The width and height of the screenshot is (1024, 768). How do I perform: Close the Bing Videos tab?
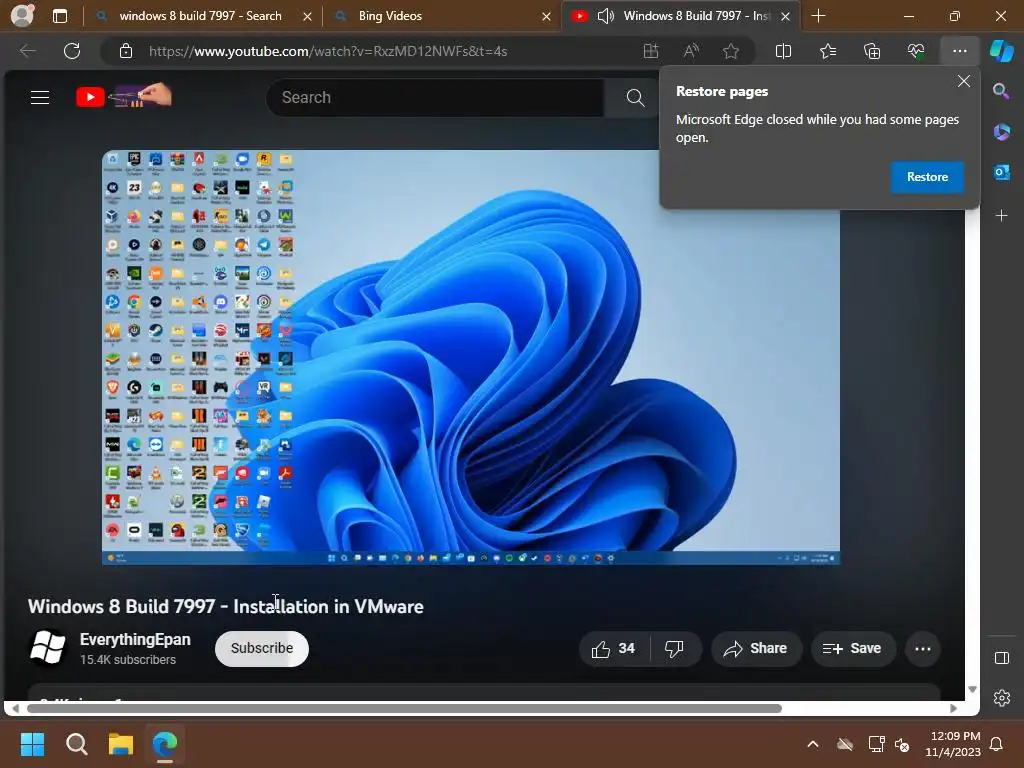pyautogui.click(x=546, y=16)
